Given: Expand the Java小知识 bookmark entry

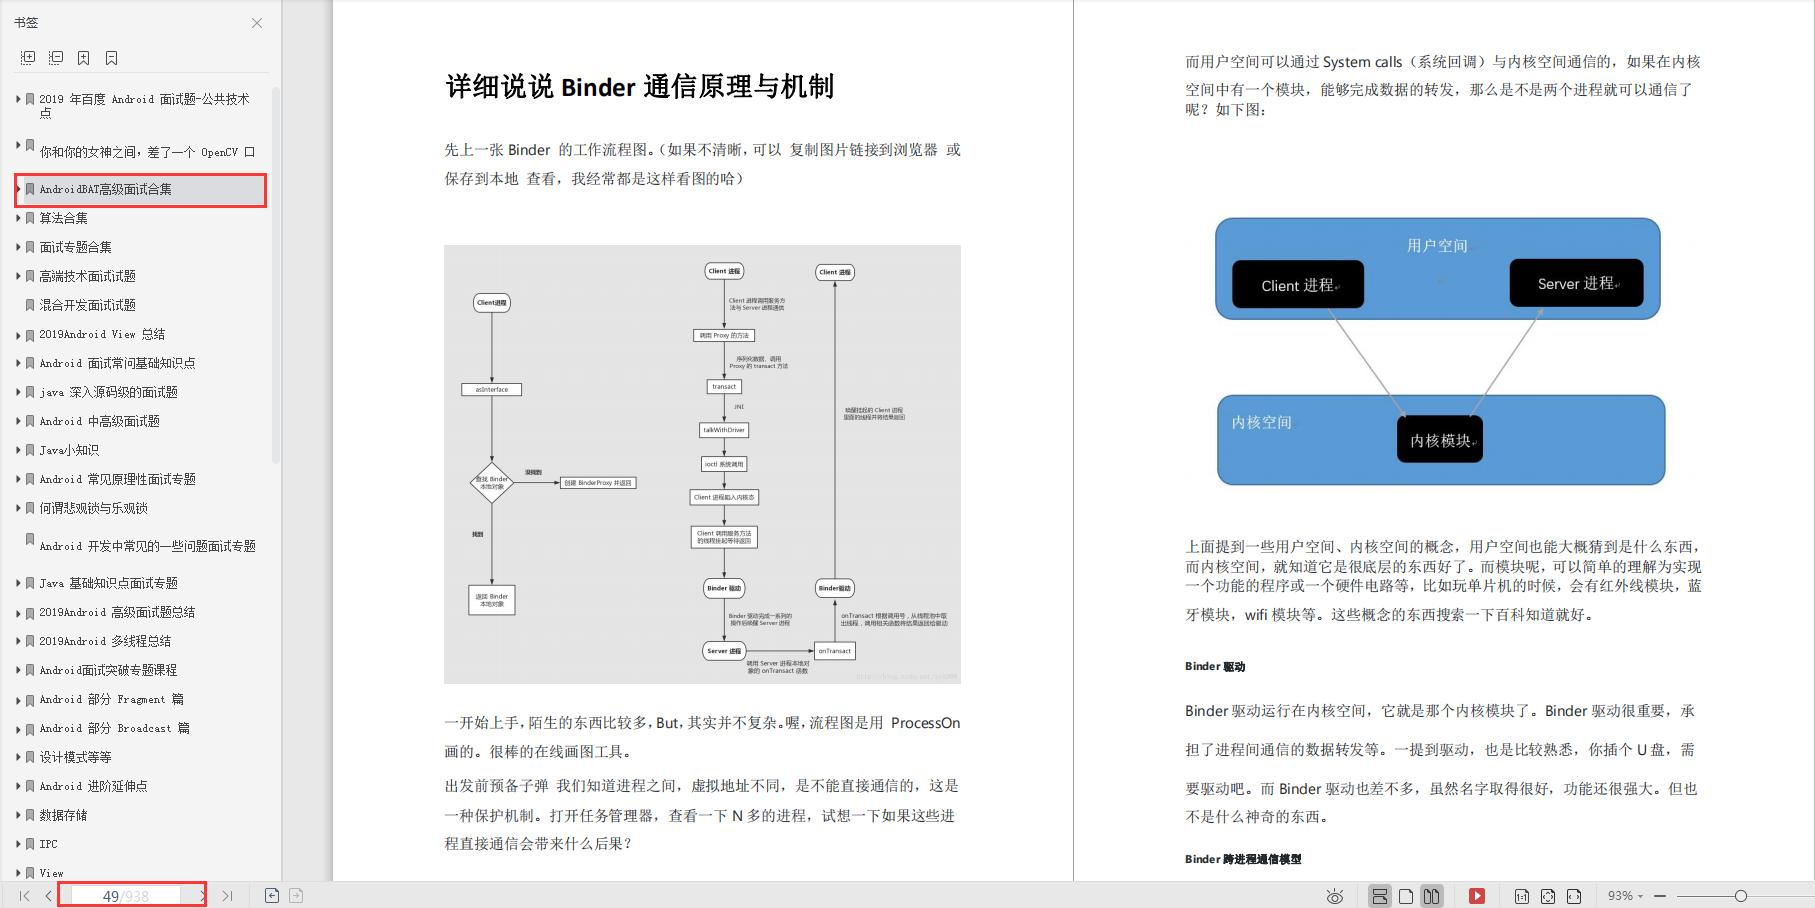Looking at the screenshot, I should pos(17,449).
